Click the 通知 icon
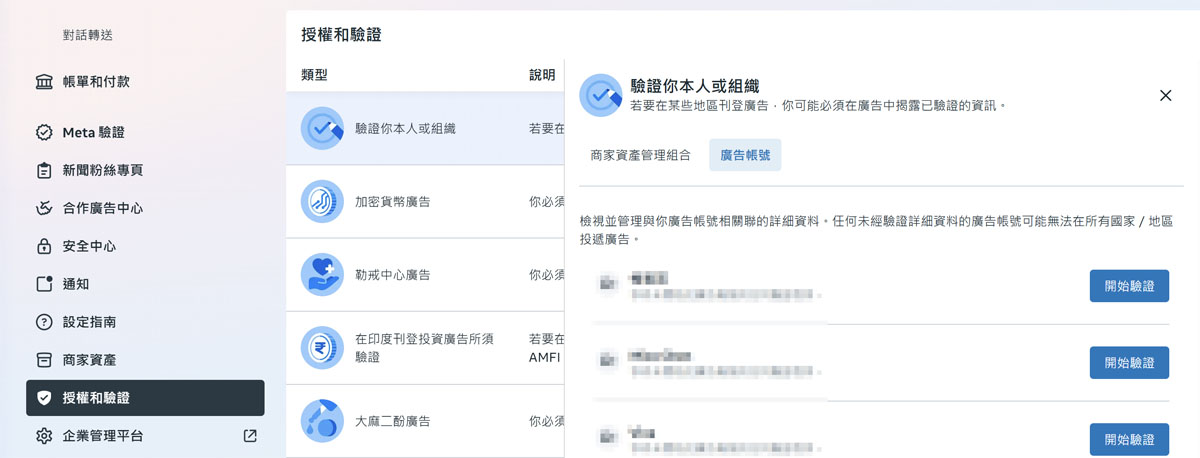 coord(44,284)
